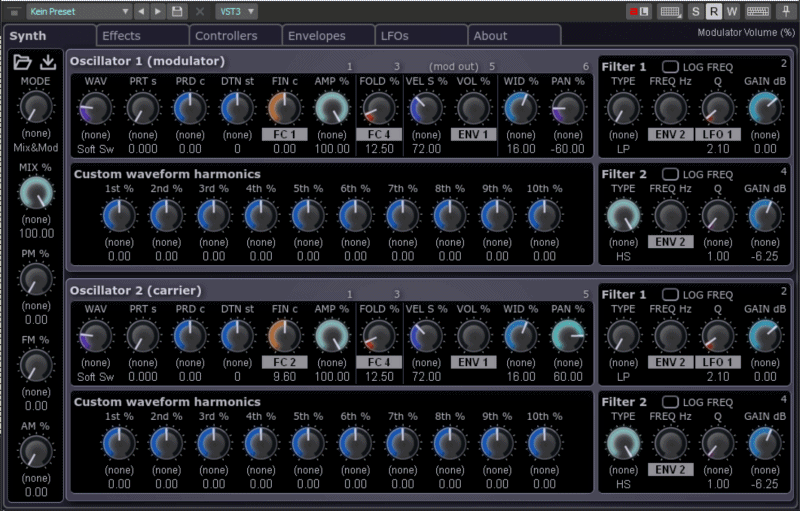Enable LOG FREQ for Oscillator 2 Filter 2
The width and height of the screenshot is (800, 511).
[670, 402]
